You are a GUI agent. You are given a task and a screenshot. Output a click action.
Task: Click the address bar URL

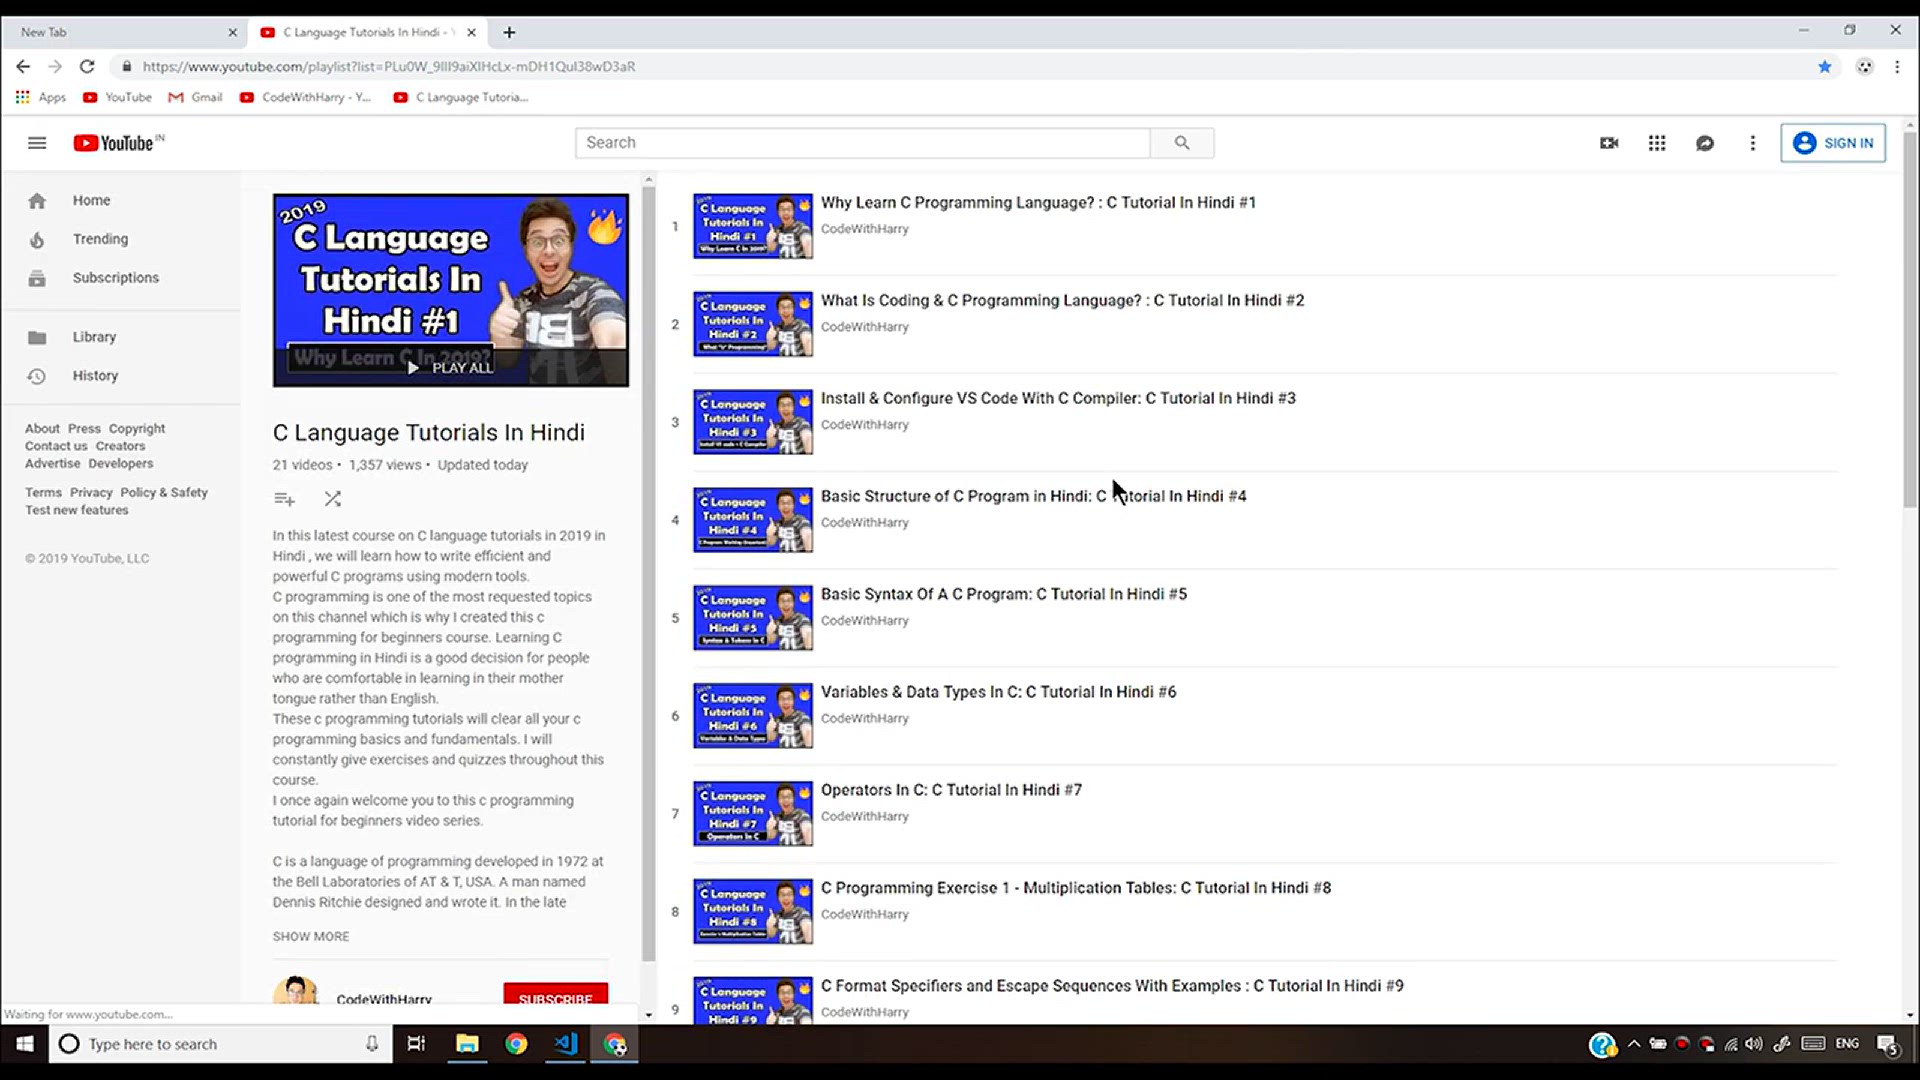tap(388, 66)
